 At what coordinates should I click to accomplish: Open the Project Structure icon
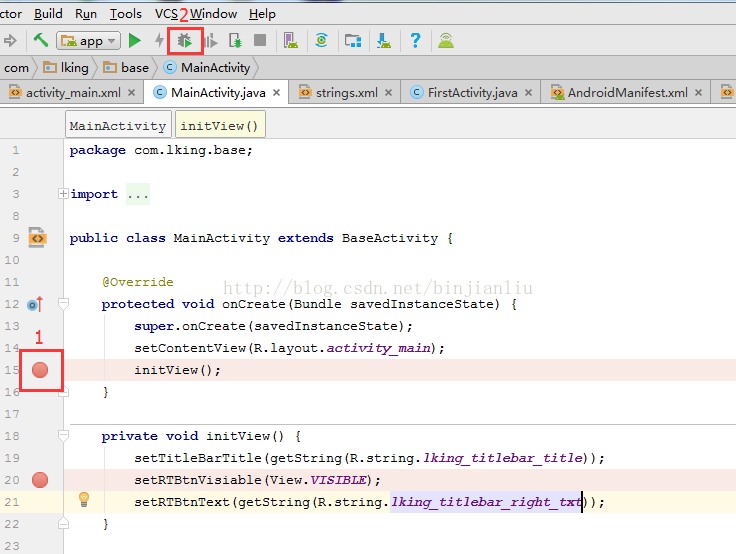[353, 41]
